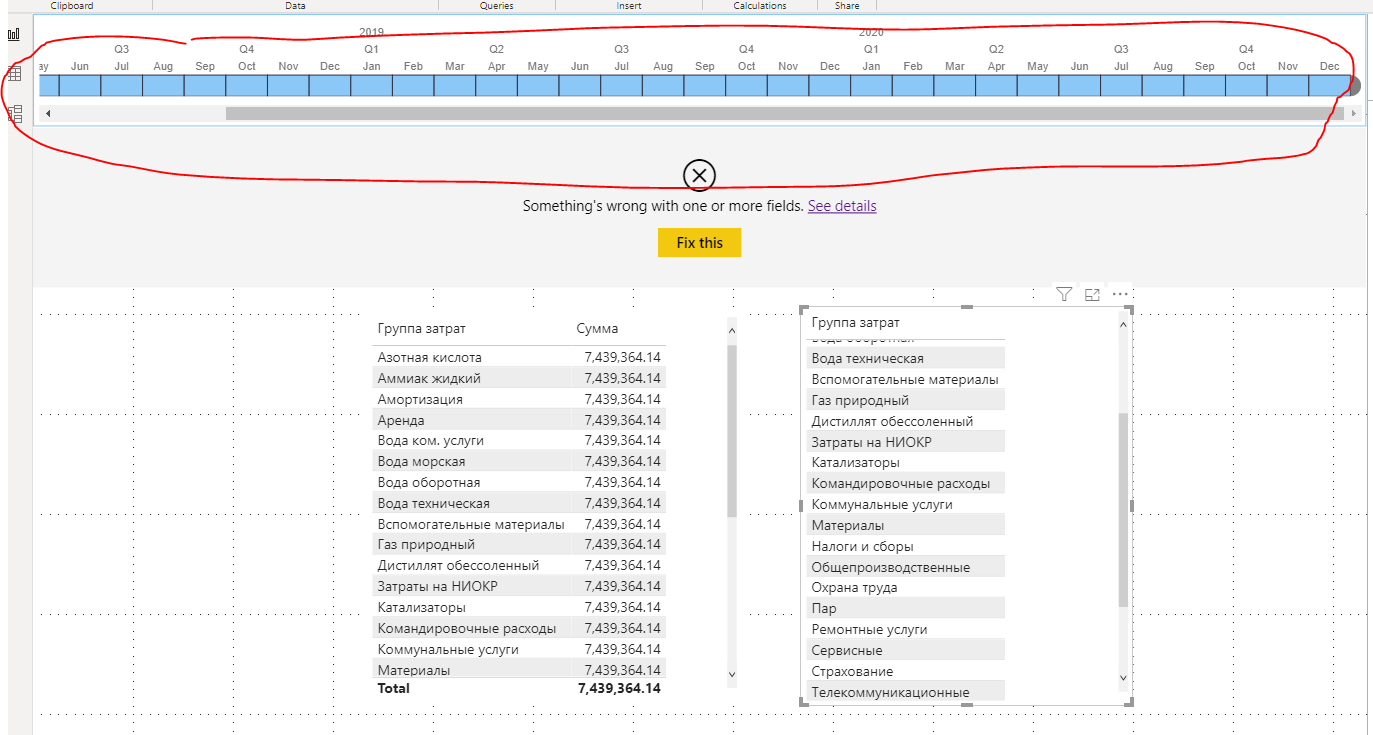Viewport: 1373px width, 735px height.
Task: Click scroll-up arrow of the Сумма table
Action: (731, 330)
